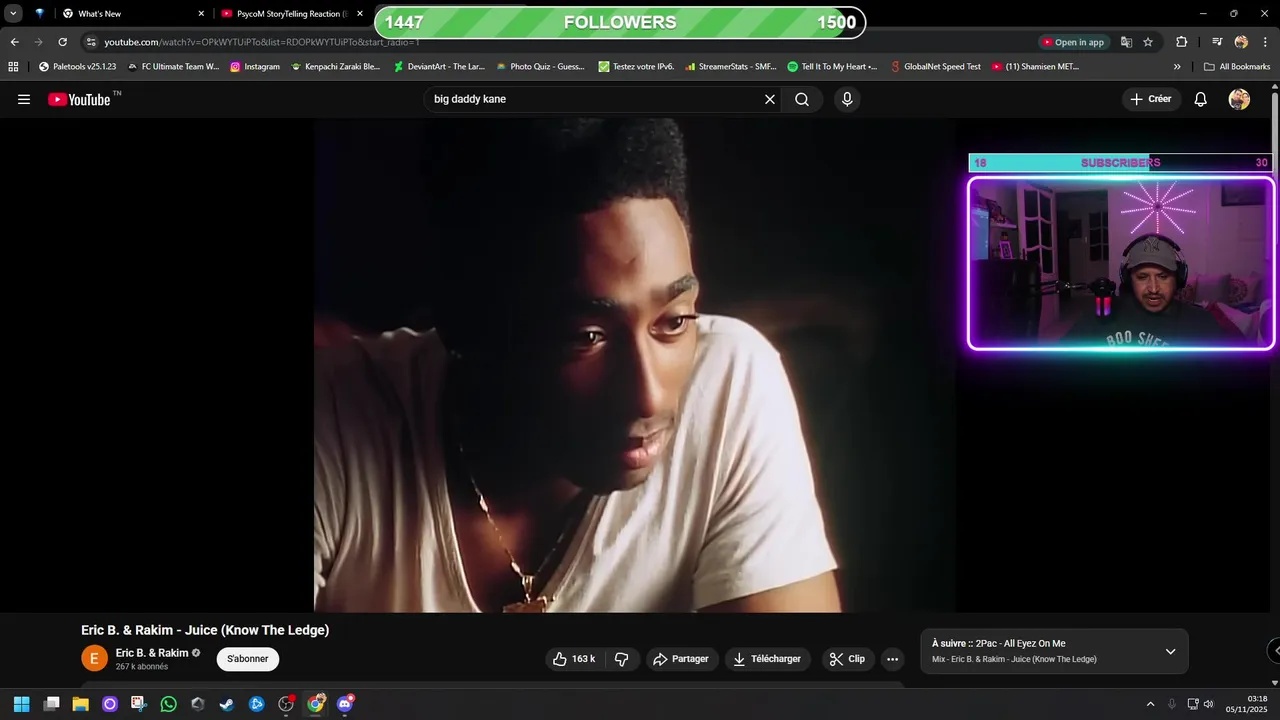
Task: Open the Eric B. & Rakim channel name
Action: click(152, 653)
